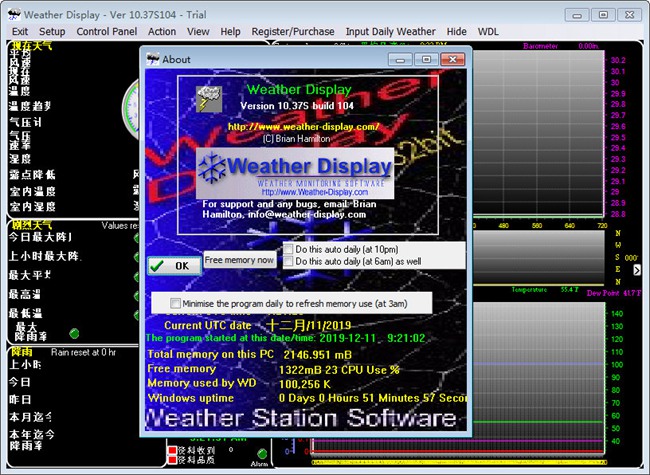
Task: Click the support email info text
Action: click(x=289, y=209)
